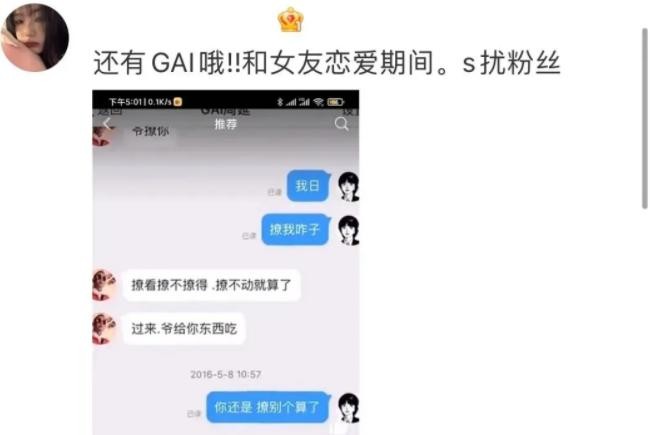
Task: Select the 撩看撩不撩得.撩不动就算了 message
Action: click(x=211, y=285)
